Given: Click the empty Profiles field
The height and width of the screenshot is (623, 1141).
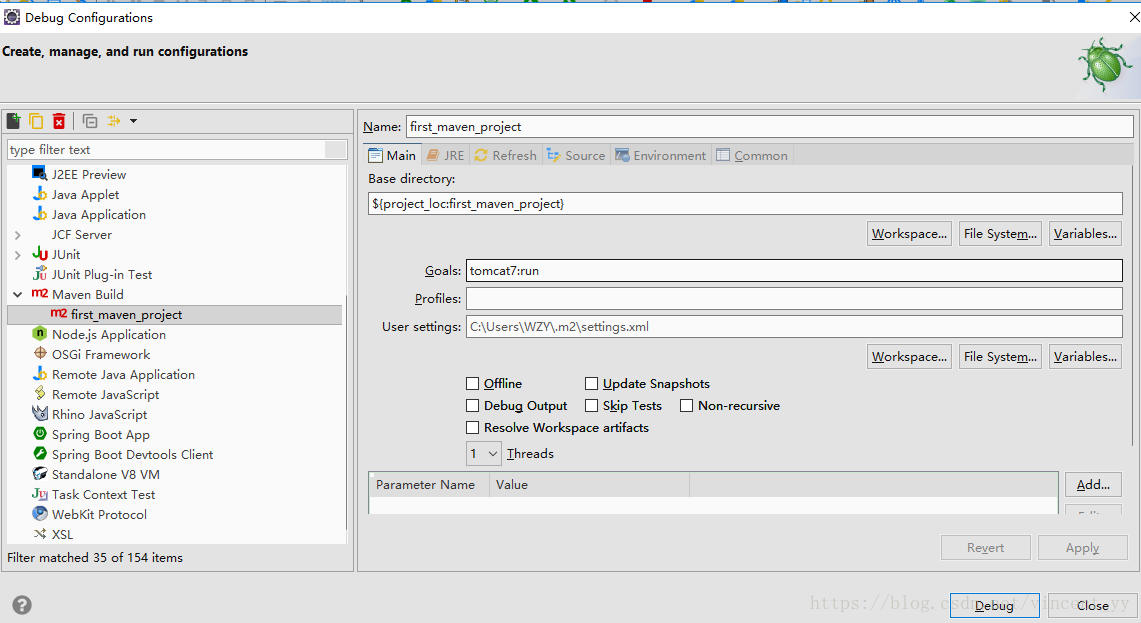Looking at the screenshot, I should 795,298.
